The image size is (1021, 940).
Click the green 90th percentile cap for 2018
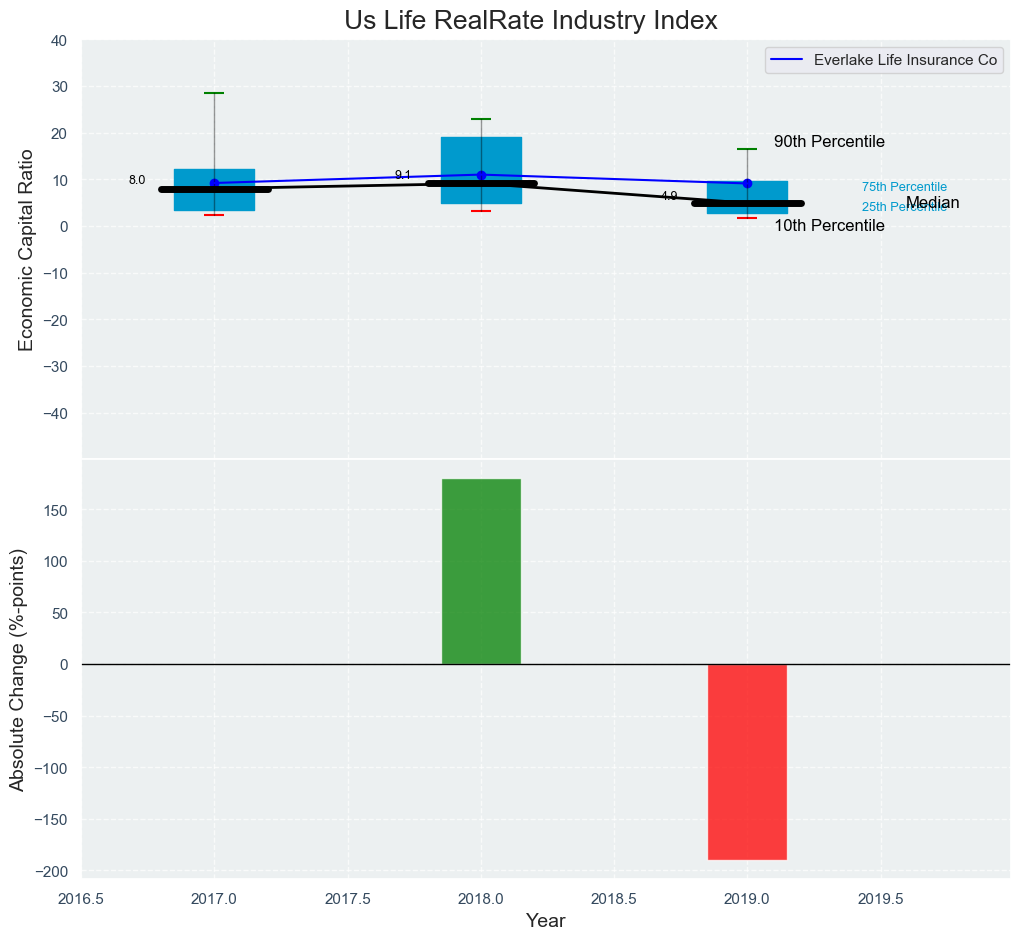481,119
